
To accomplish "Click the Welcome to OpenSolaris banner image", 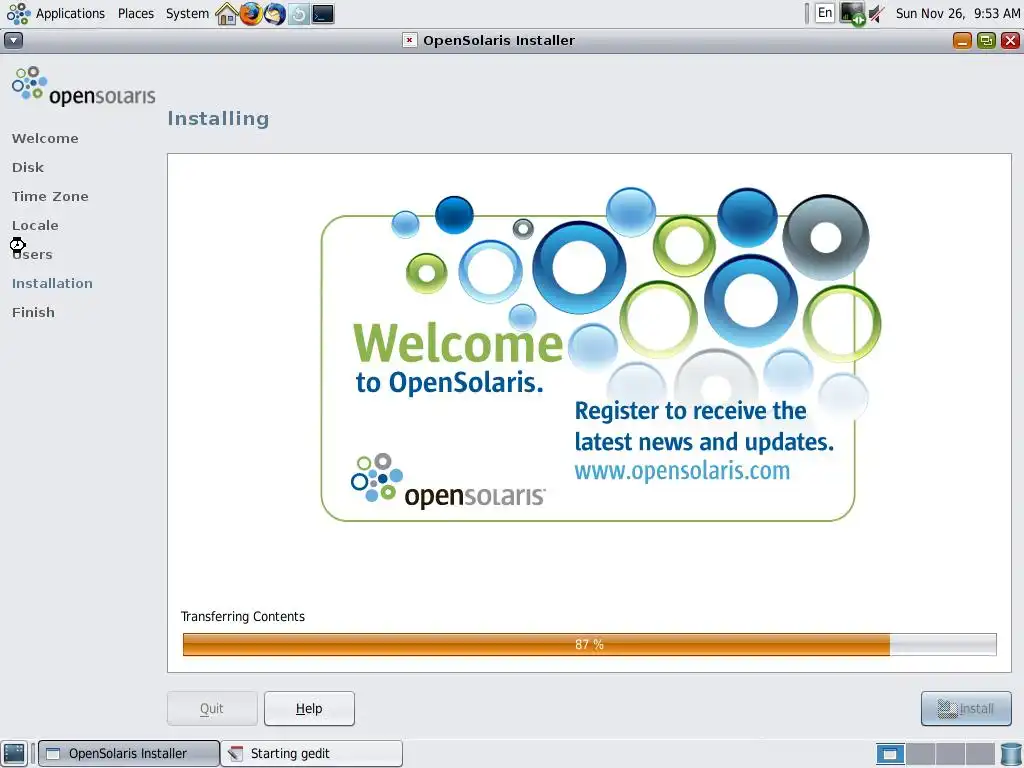I will 601,355.
